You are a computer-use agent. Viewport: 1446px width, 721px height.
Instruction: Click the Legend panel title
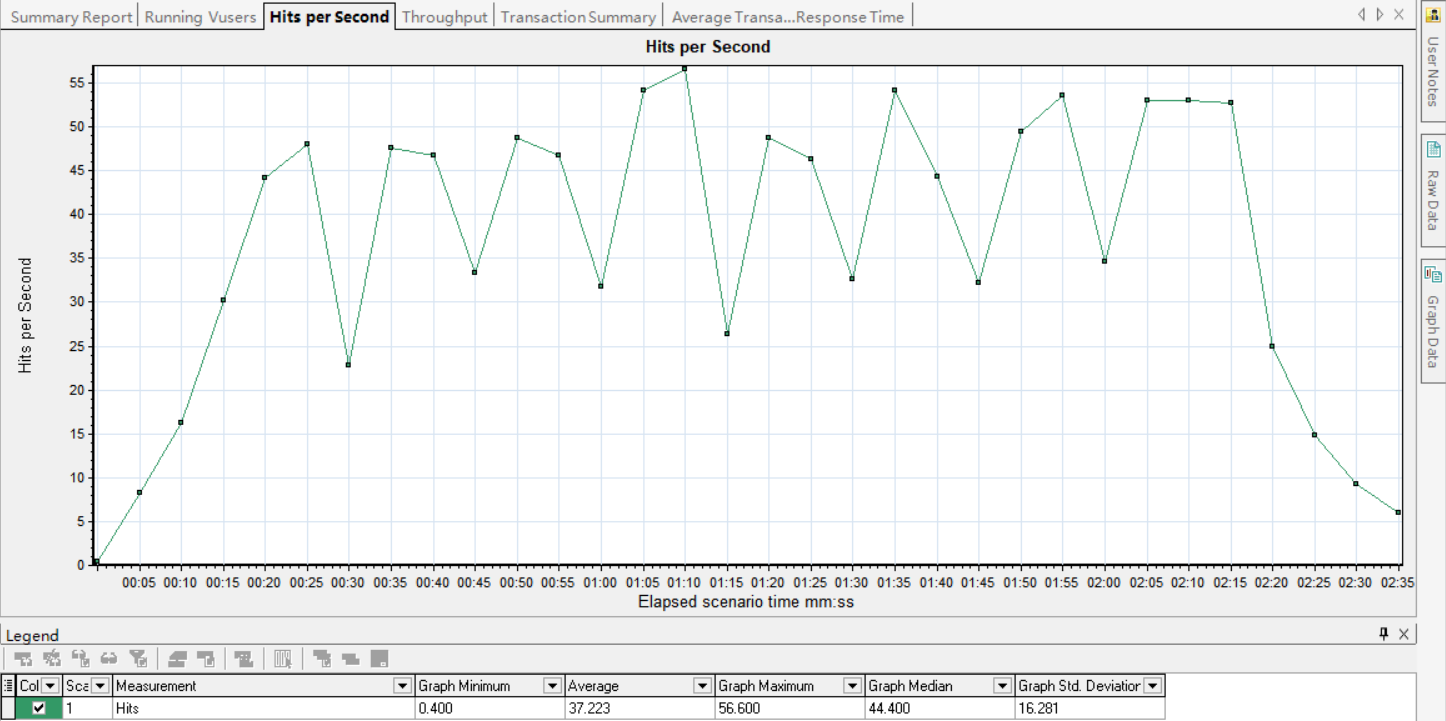click(32, 635)
